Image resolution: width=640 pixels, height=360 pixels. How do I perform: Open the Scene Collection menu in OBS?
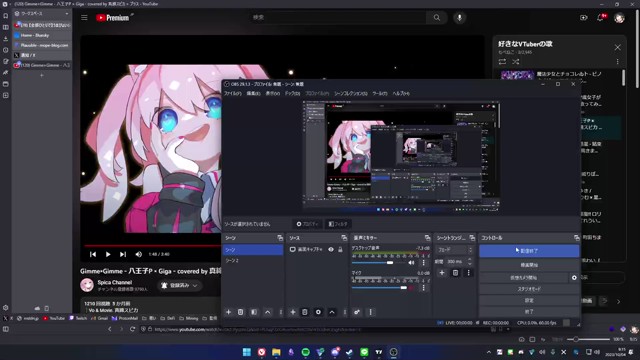coord(351,93)
